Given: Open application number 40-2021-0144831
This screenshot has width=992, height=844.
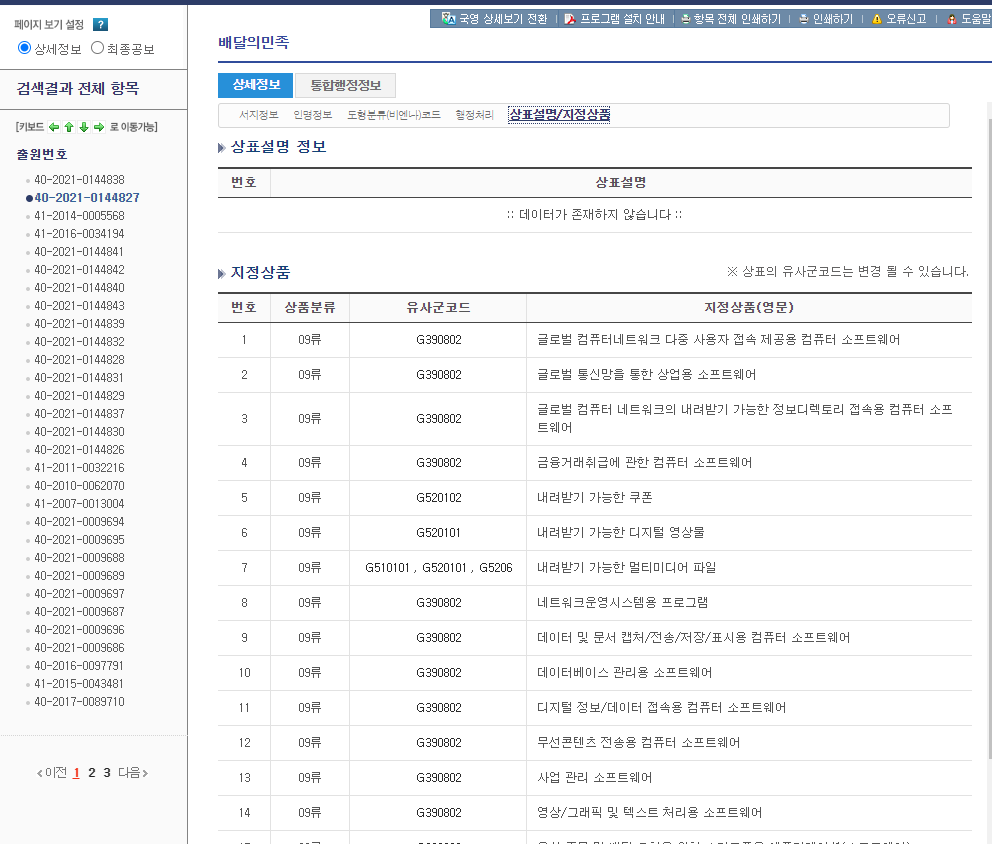Looking at the screenshot, I should click(x=79, y=378).
